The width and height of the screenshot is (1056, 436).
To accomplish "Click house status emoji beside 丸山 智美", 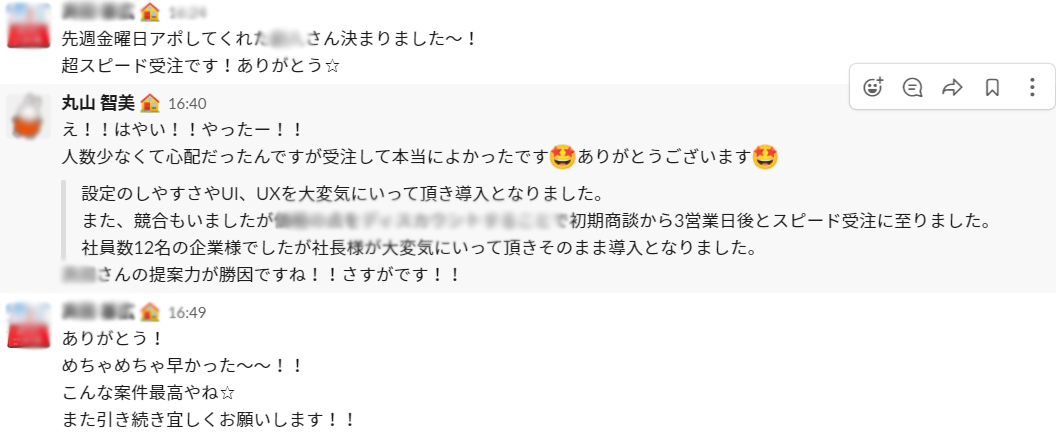I will 150,102.
